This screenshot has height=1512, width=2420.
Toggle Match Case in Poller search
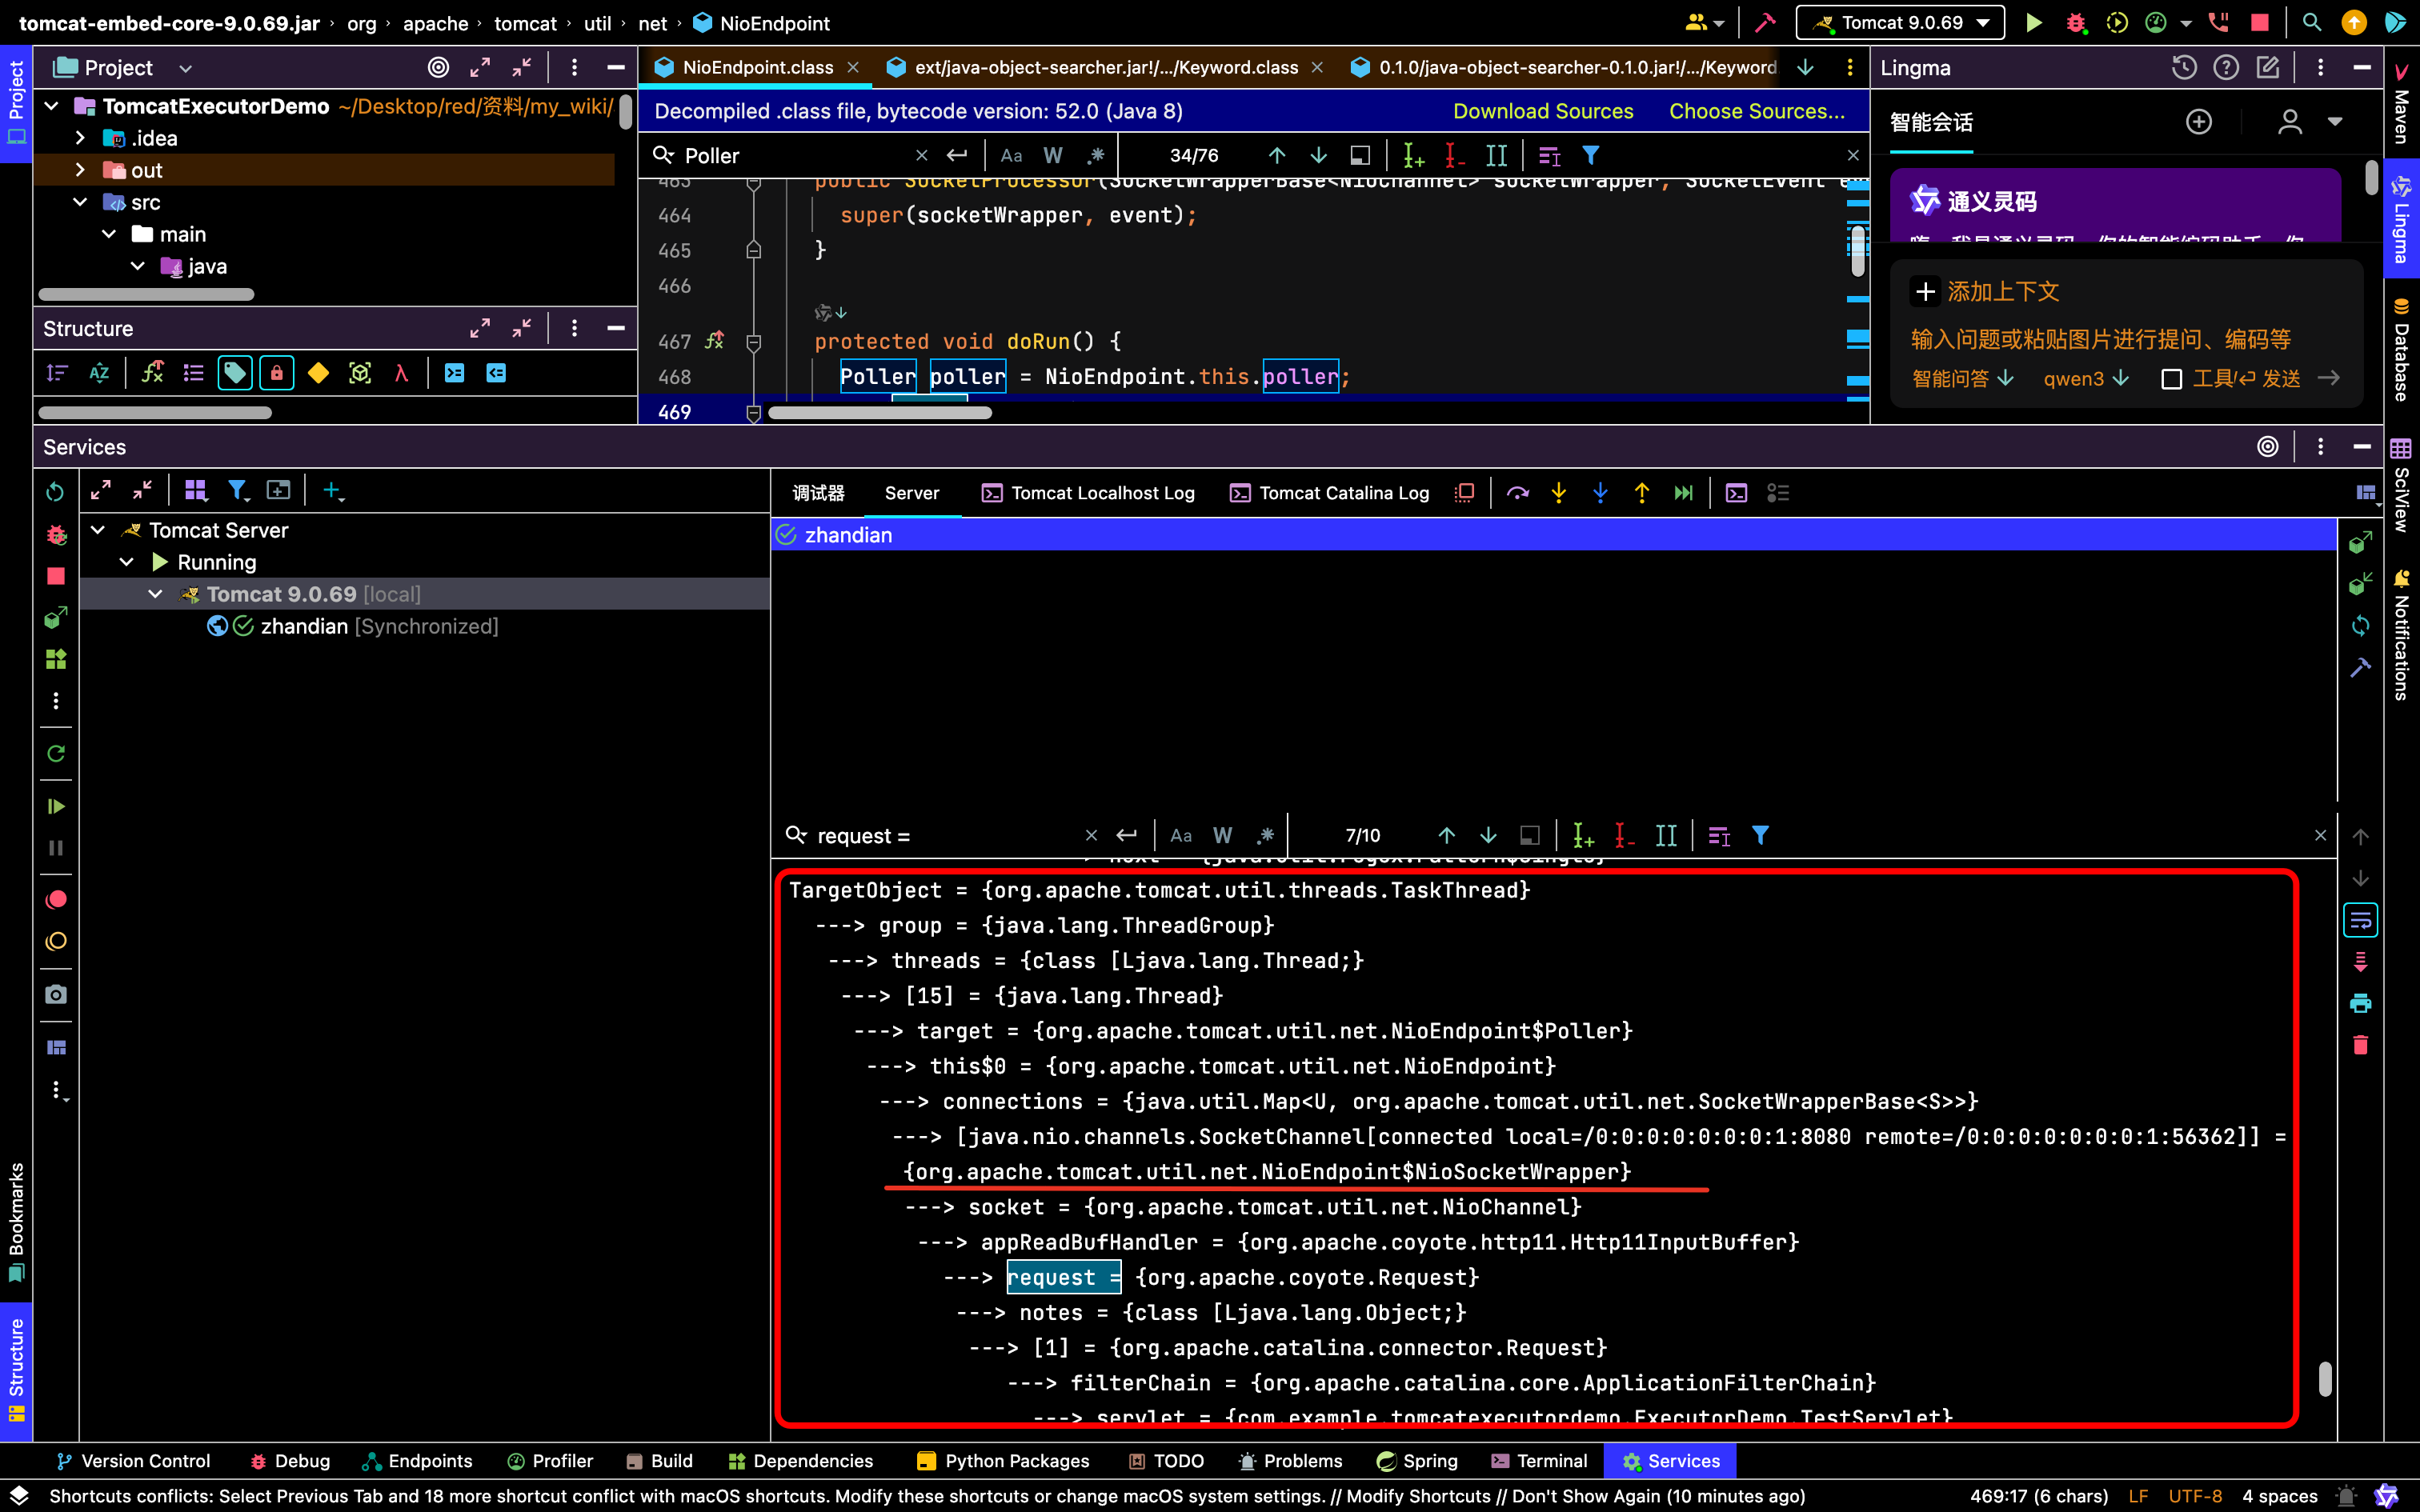1011,155
